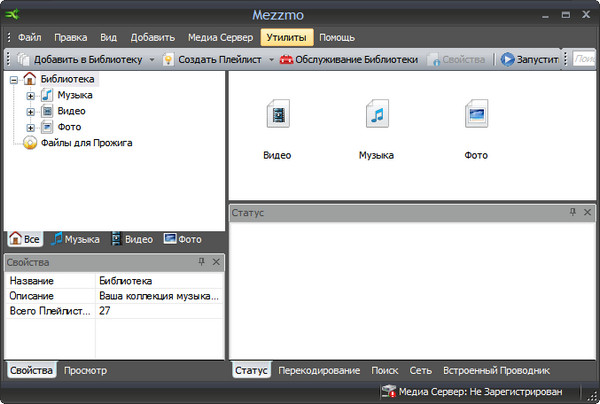Pin the Статус panel with pushpin icon
The height and width of the screenshot is (404, 600).
click(x=573, y=213)
